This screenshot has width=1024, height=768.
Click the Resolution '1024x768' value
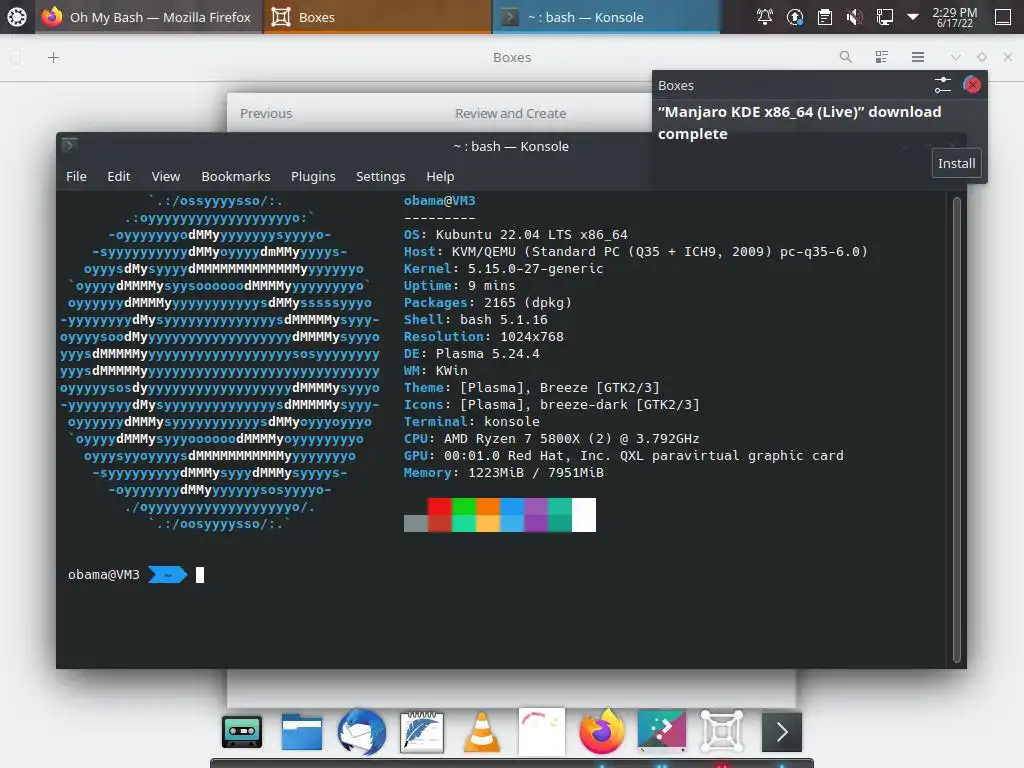532,336
